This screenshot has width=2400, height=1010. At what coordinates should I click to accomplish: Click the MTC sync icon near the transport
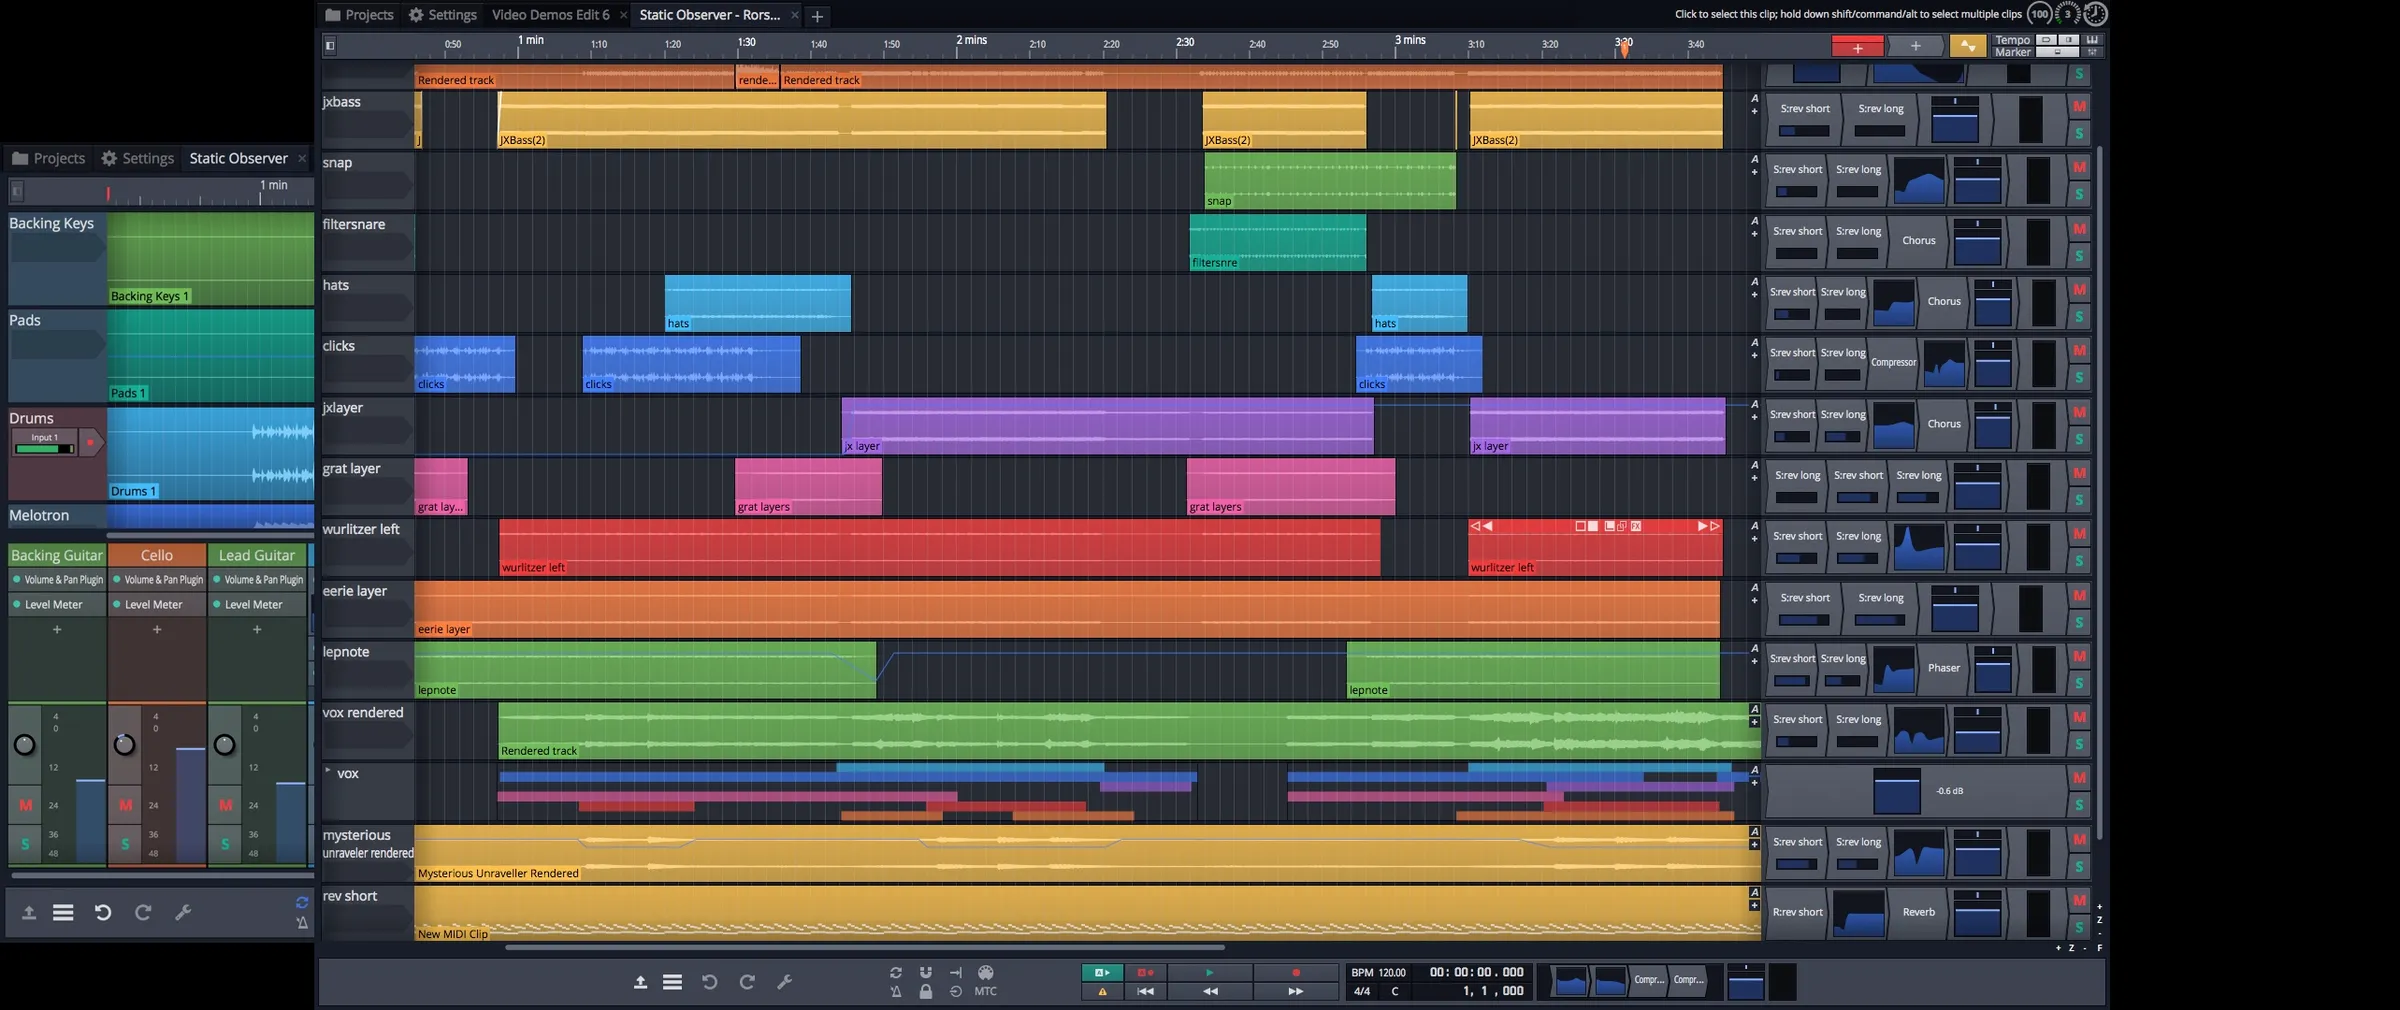[x=987, y=991]
